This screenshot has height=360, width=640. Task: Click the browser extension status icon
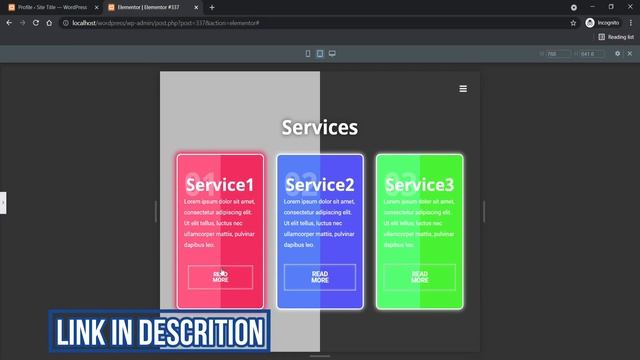573,7
